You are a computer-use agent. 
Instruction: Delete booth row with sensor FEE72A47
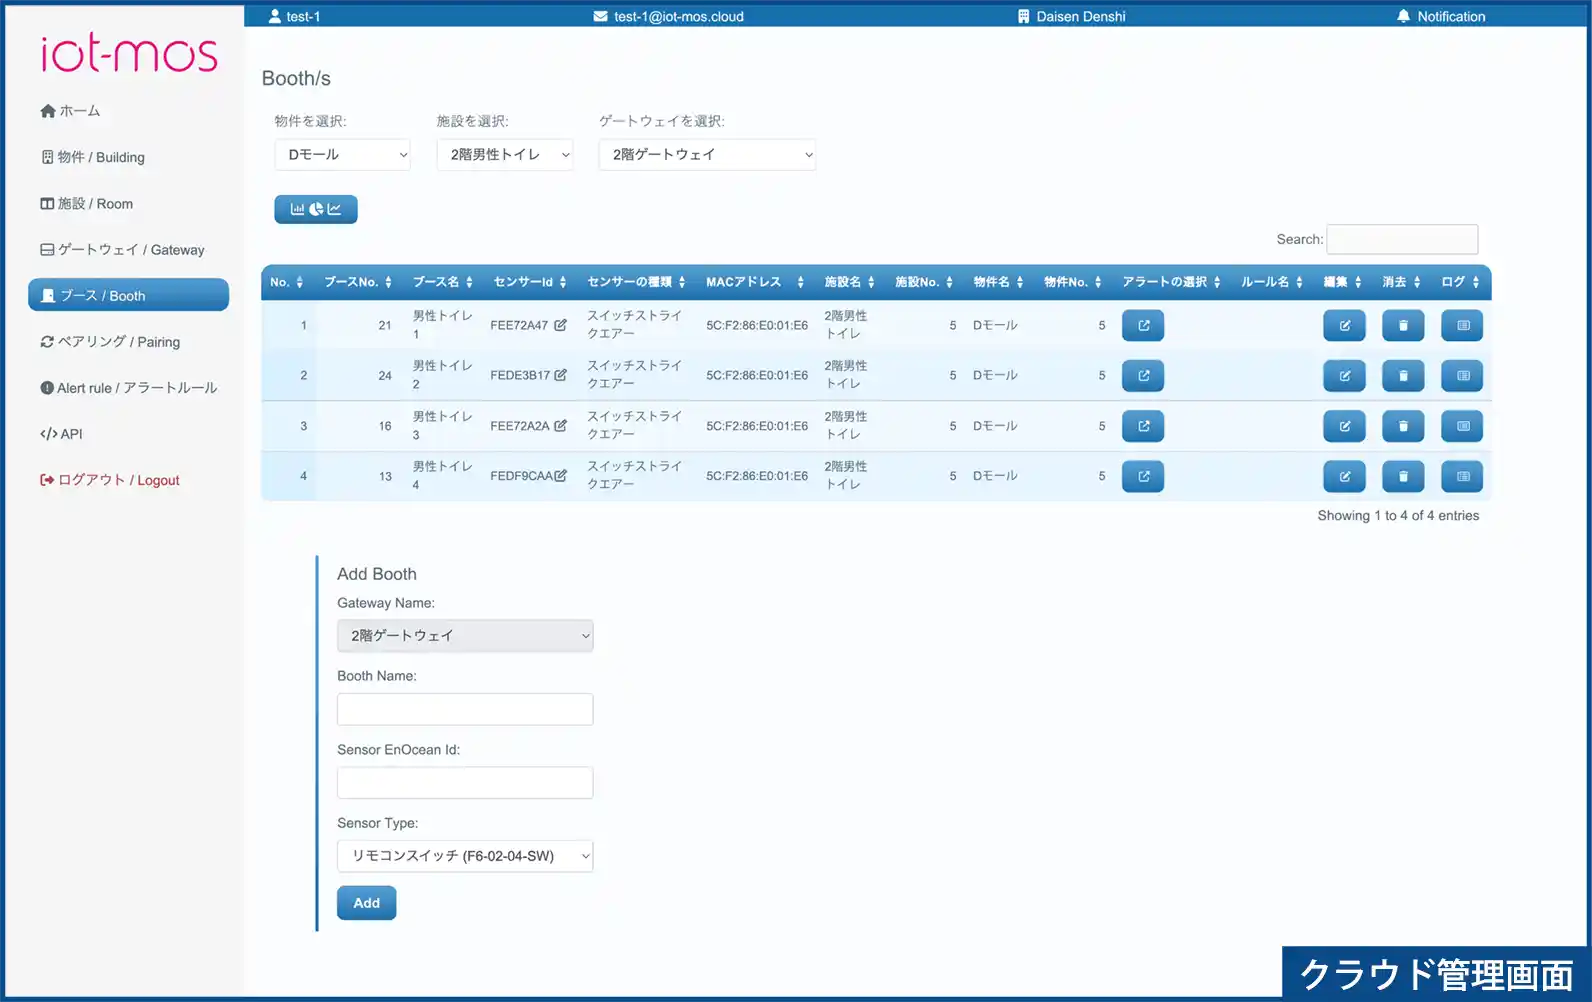[1403, 325]
